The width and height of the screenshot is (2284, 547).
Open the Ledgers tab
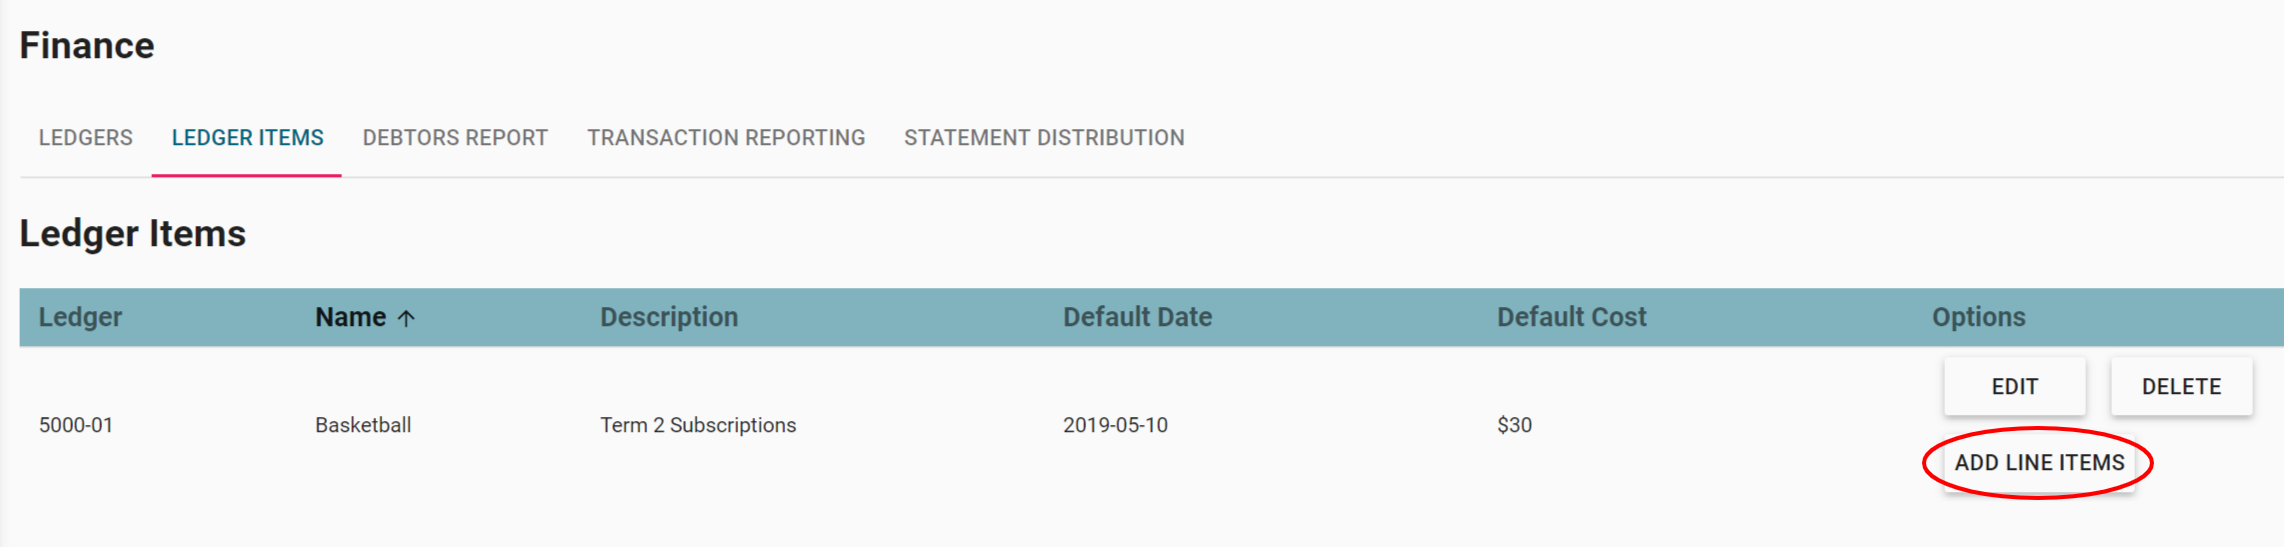tap(86, 138)
